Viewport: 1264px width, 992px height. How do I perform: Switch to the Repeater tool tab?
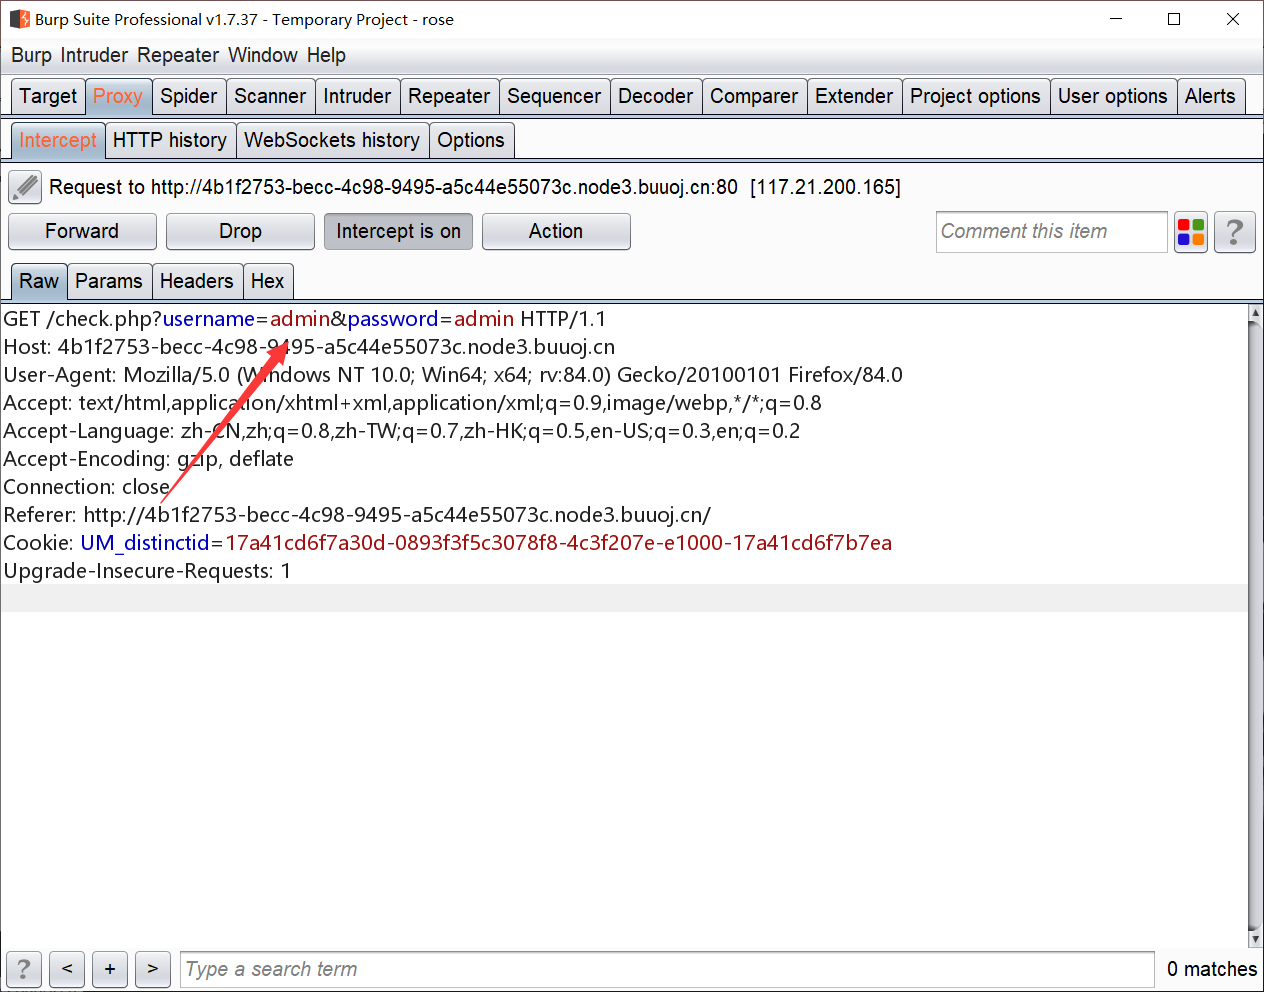pyautogui.click(x=449, y=96)
